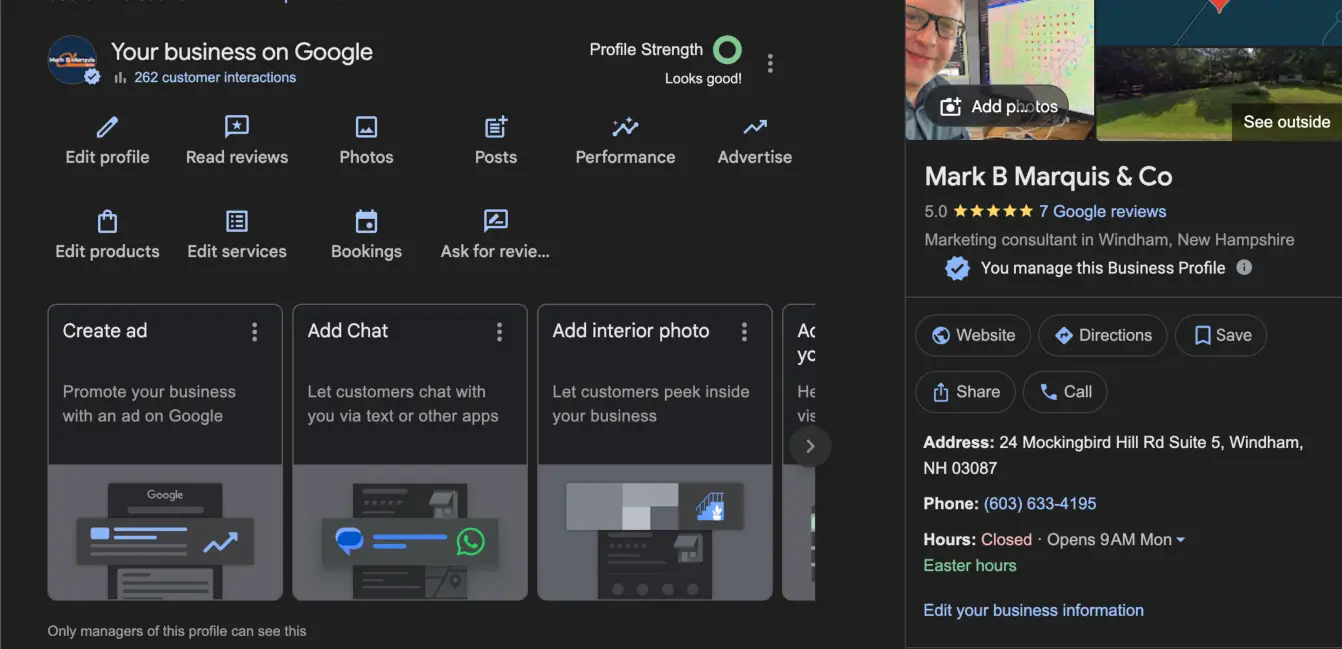Click See outside street view thumbnail
1342x649 pixels.
pyautogui.click(x=1218, y=93)
